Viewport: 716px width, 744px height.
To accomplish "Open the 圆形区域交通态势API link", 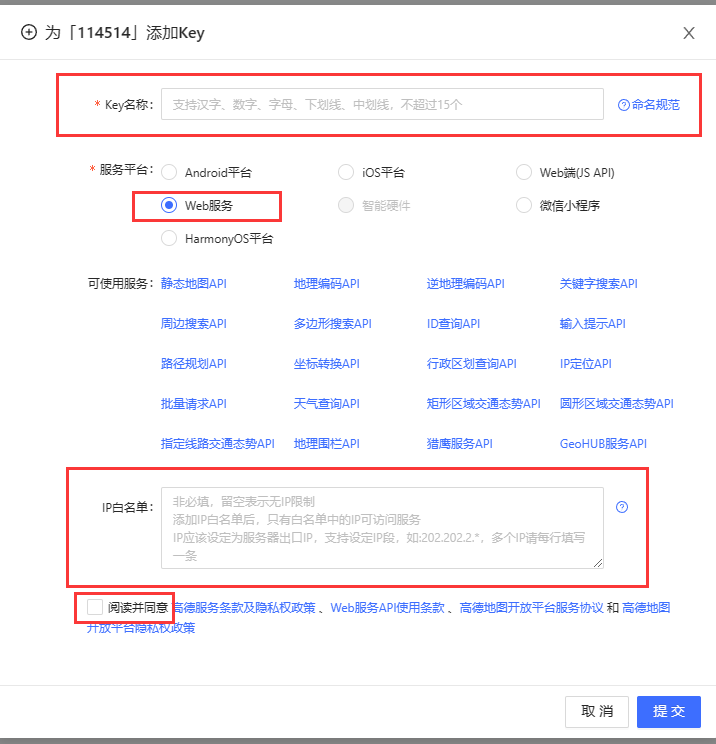I will [x=617, y=404].
